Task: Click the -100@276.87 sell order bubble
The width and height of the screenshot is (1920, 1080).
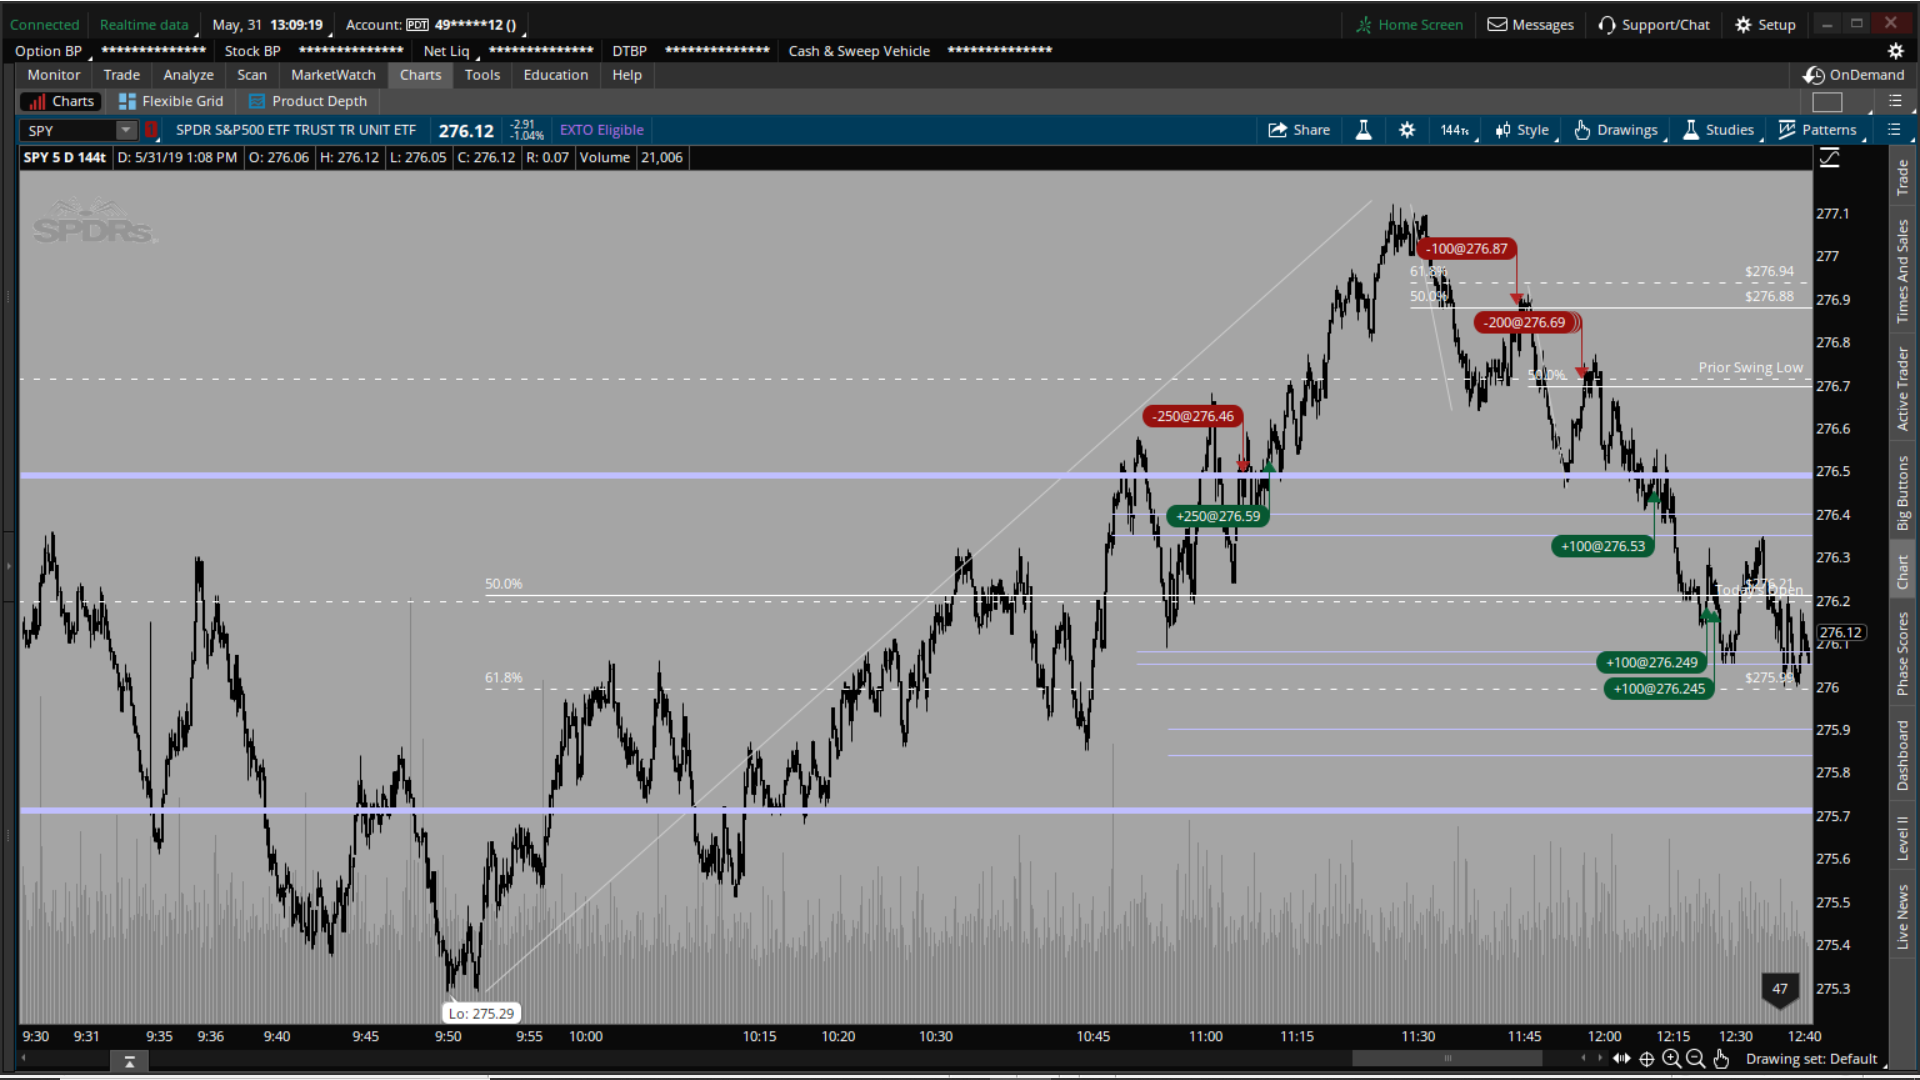Action: (x=1467, y=249)
